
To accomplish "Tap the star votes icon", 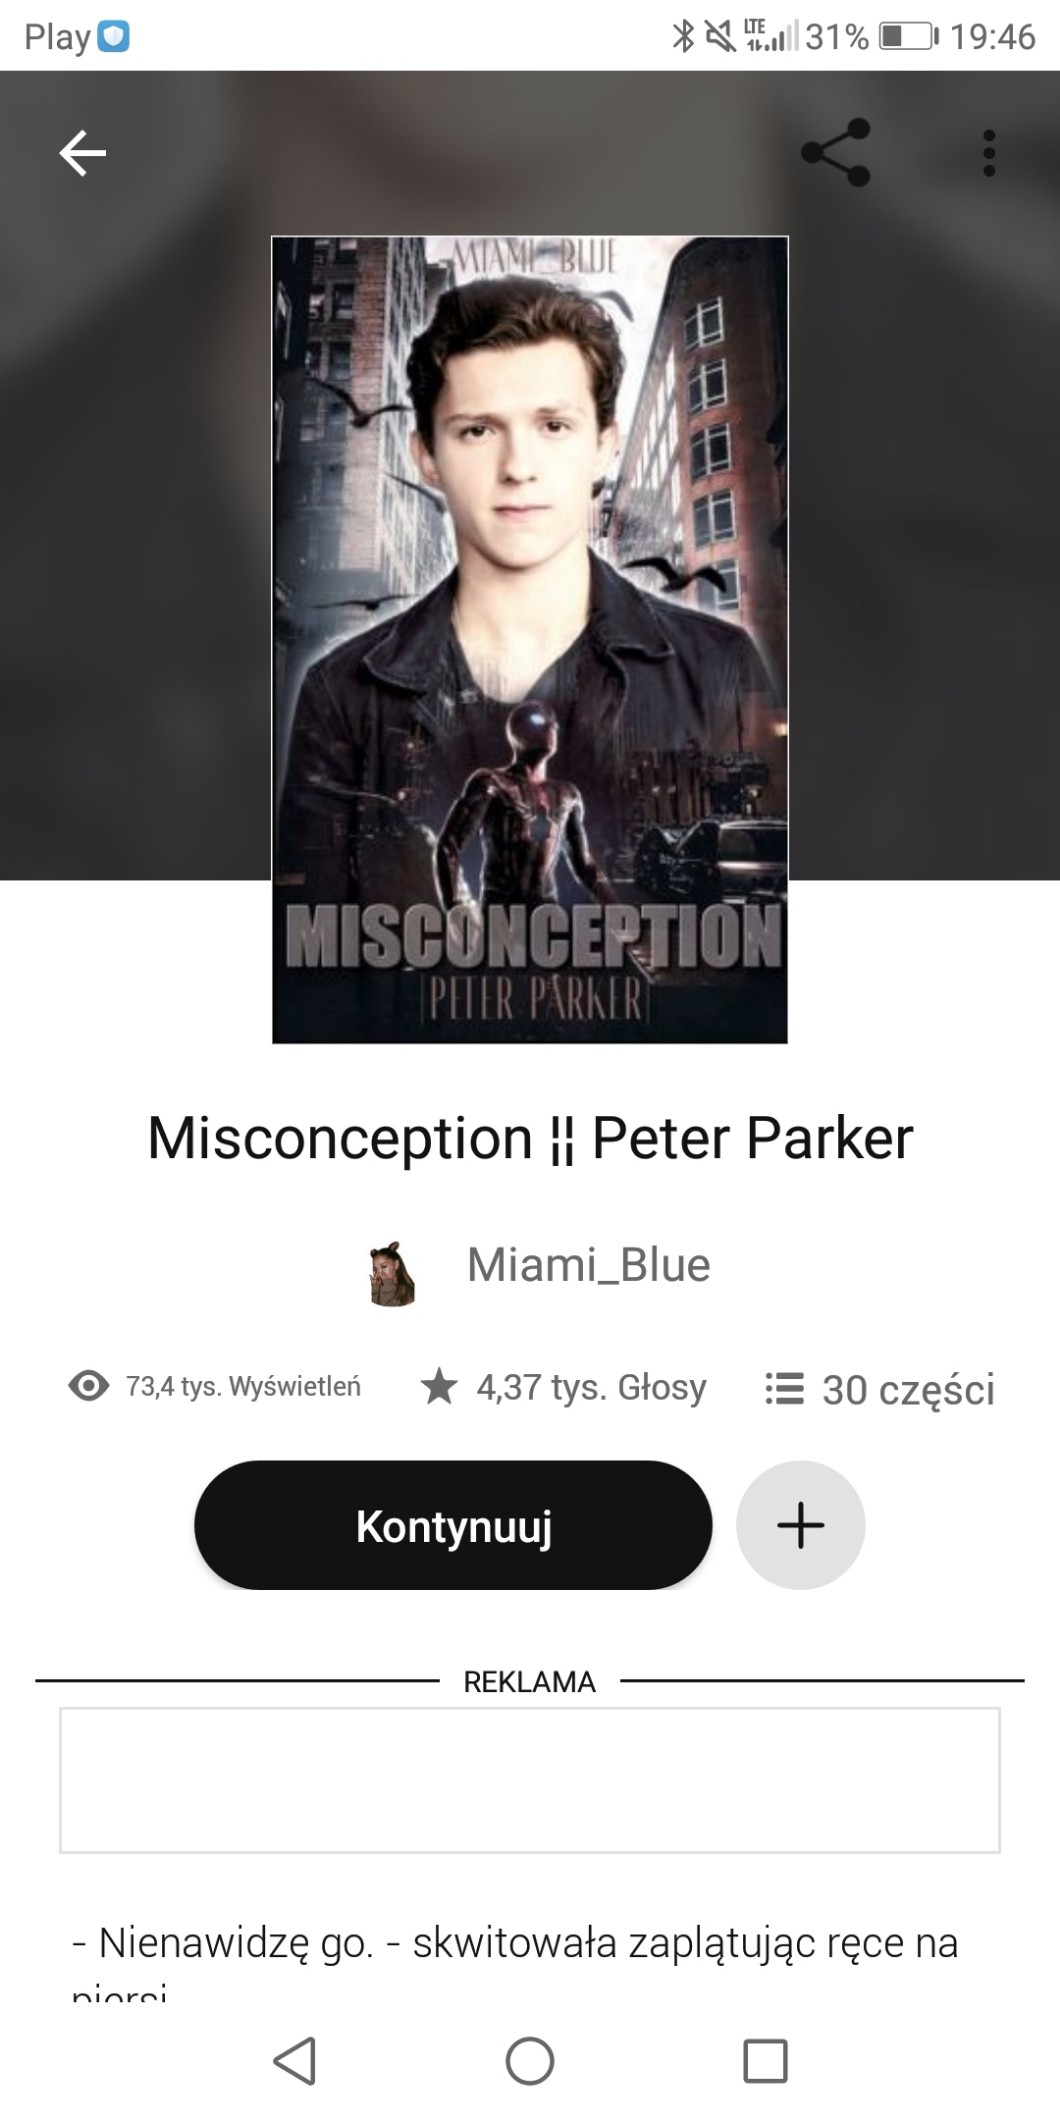I will pyautogui.click(x=438, y=1387).
